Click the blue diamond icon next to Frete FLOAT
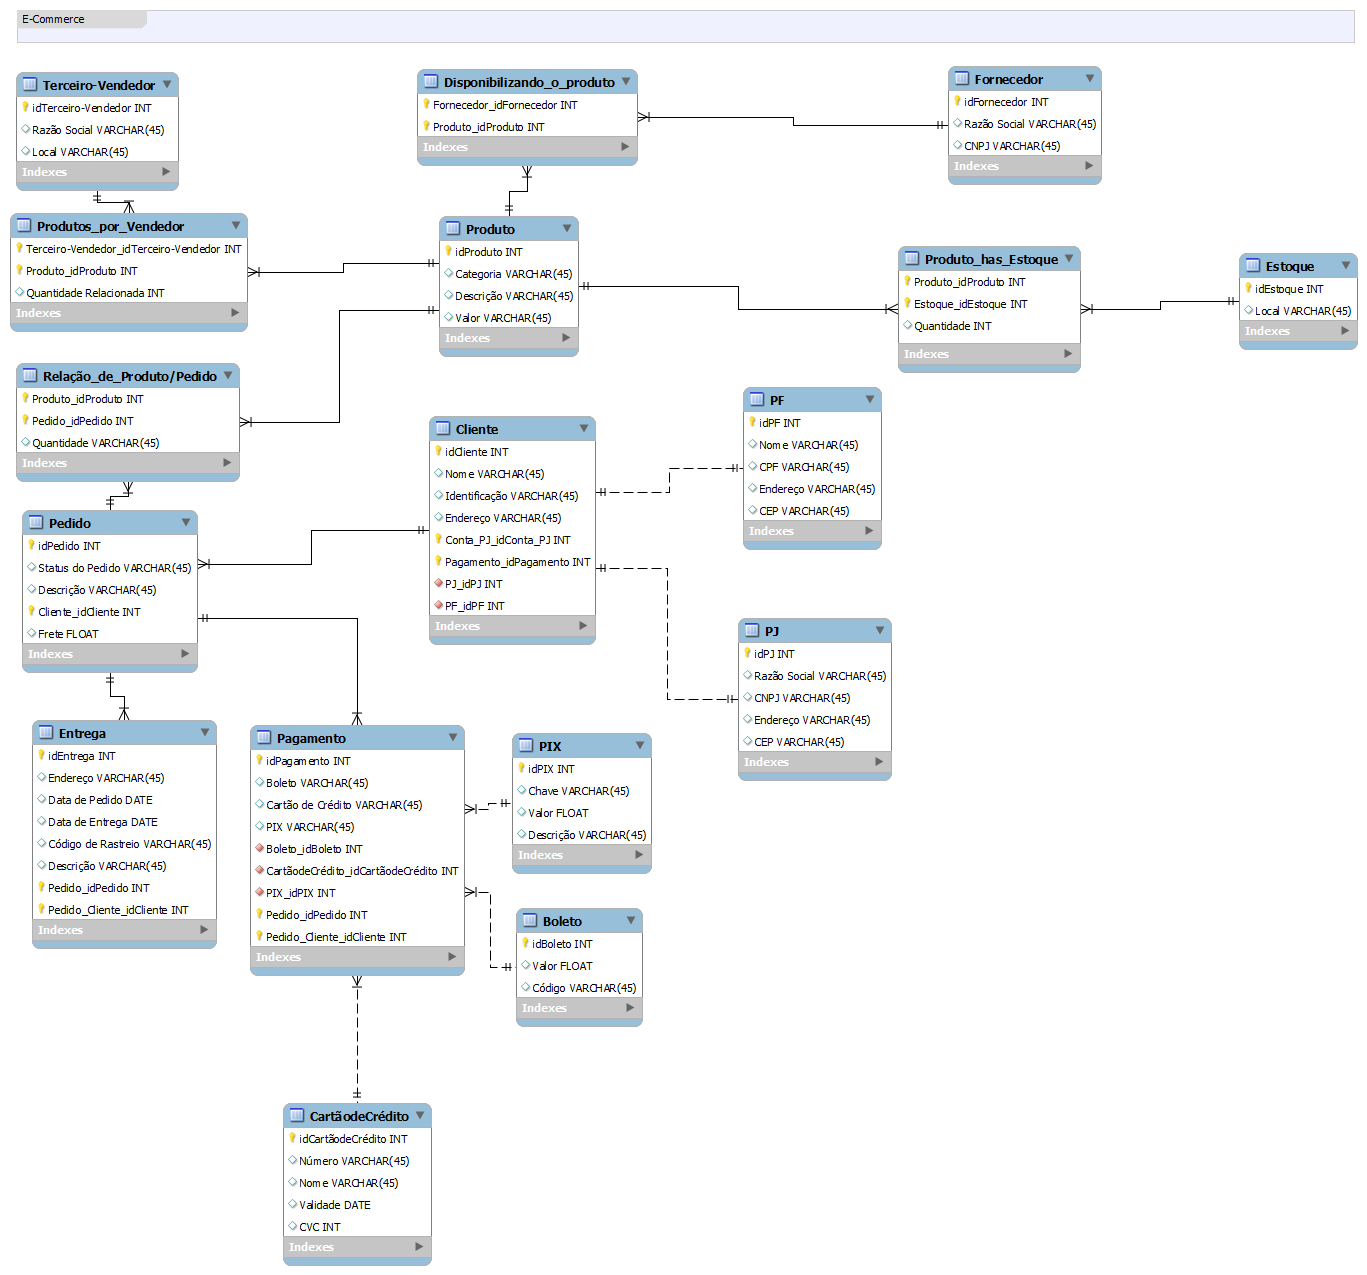Screen dimensions: 1367x1275 point(31,633)
